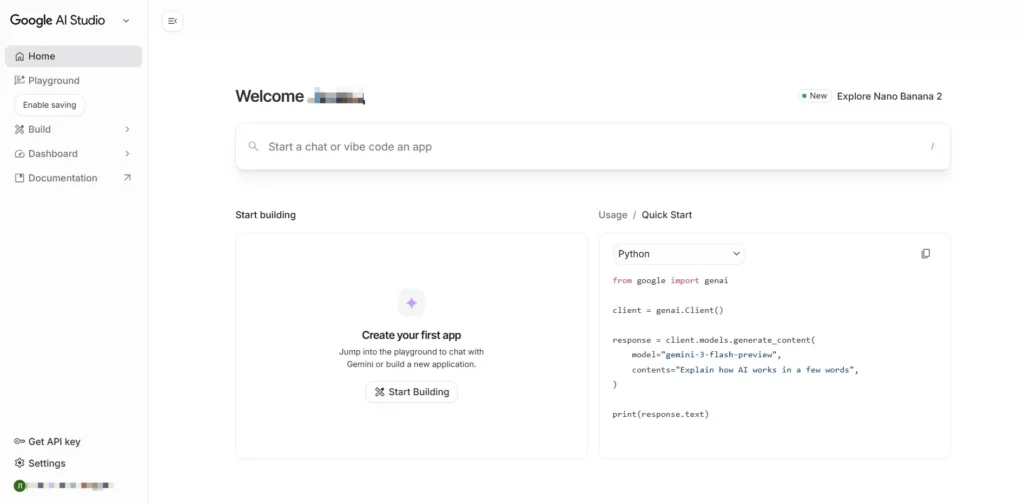Open the Google AI Studio title dropdown
The height and width of the screenshot is (504, 1024).
pos(126,21)
